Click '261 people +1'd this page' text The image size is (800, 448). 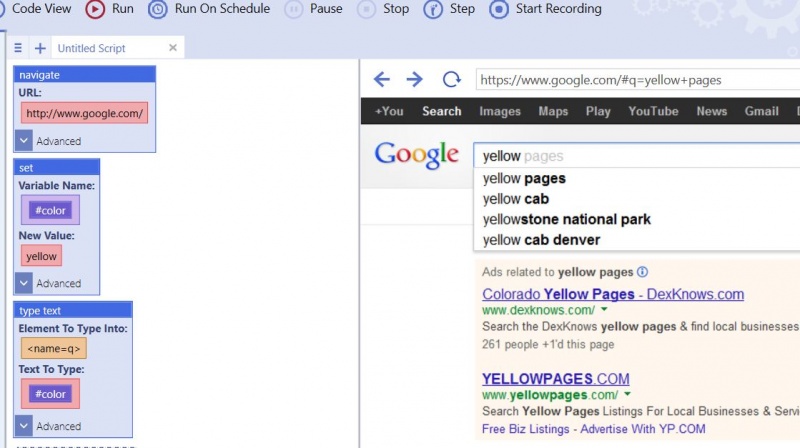click(548, 344)
